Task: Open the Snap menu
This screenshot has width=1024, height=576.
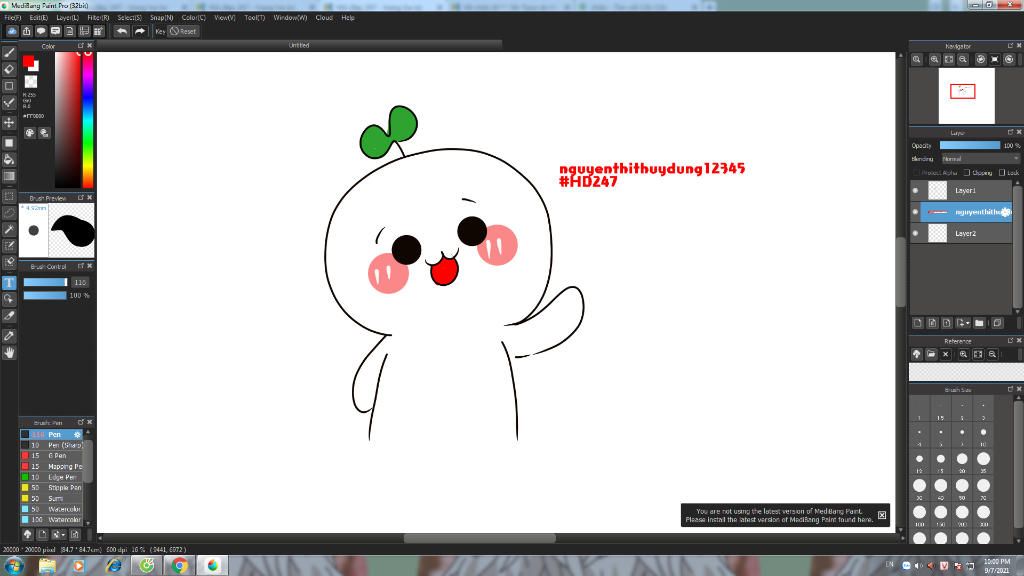Action: coord(161,18)
